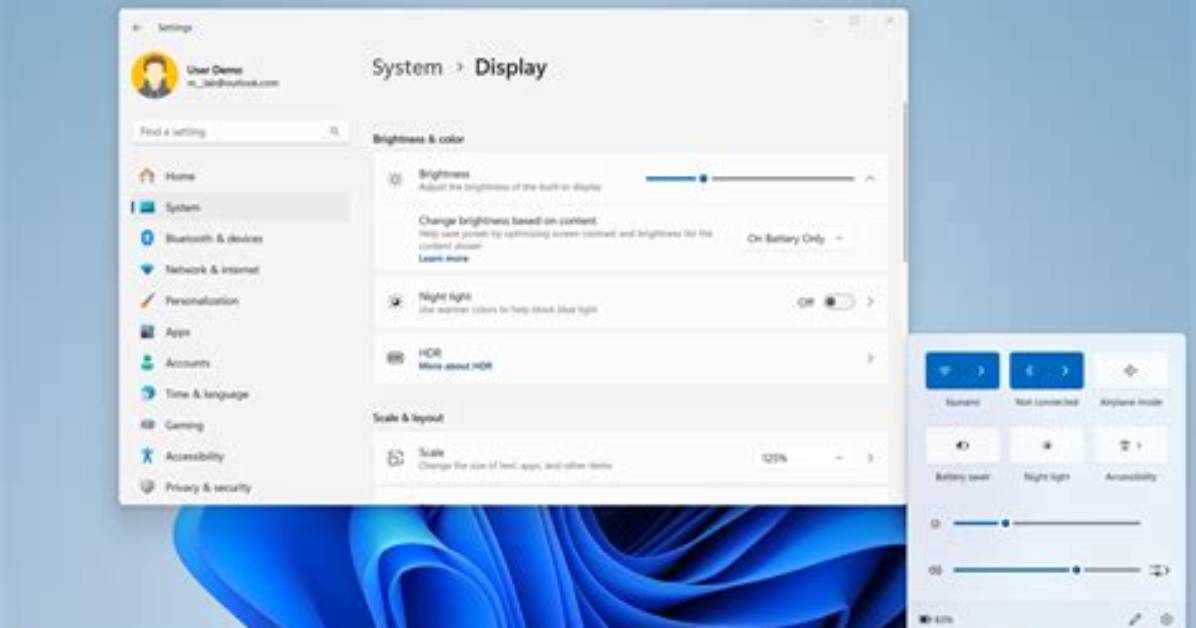Open the Scale page using its chevron
The height and width of the screenshot is (628, 1196).
(870, 458)
